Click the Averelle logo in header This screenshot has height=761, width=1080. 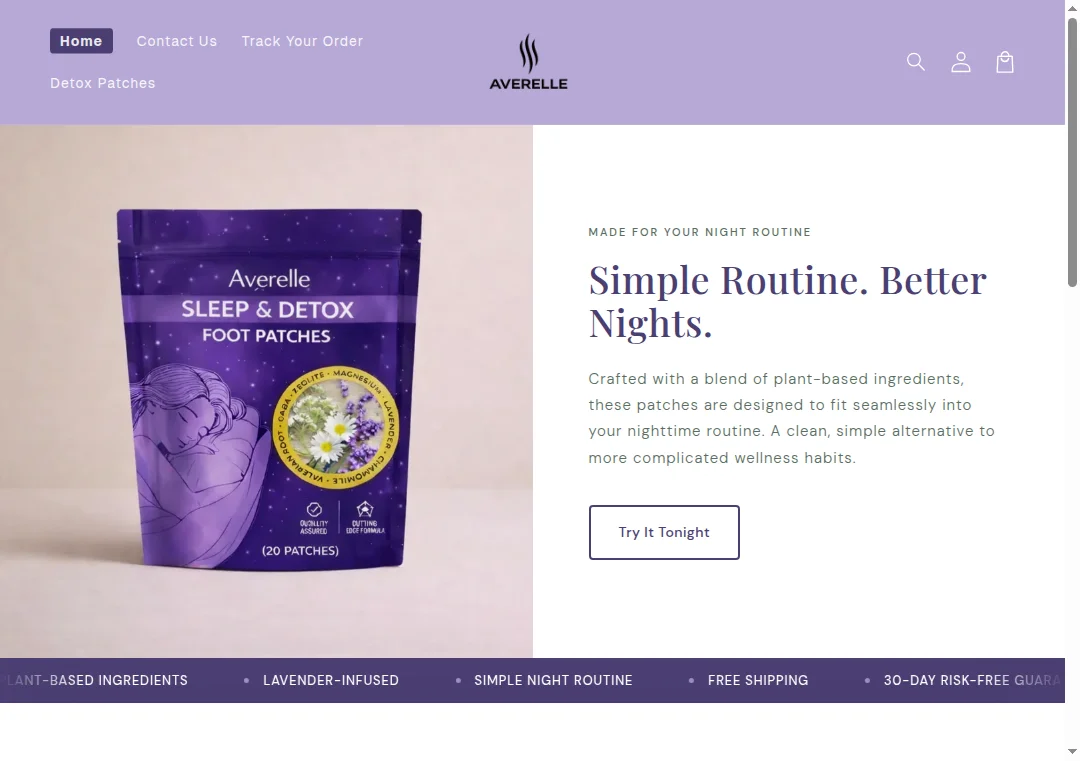coord(528,62)
